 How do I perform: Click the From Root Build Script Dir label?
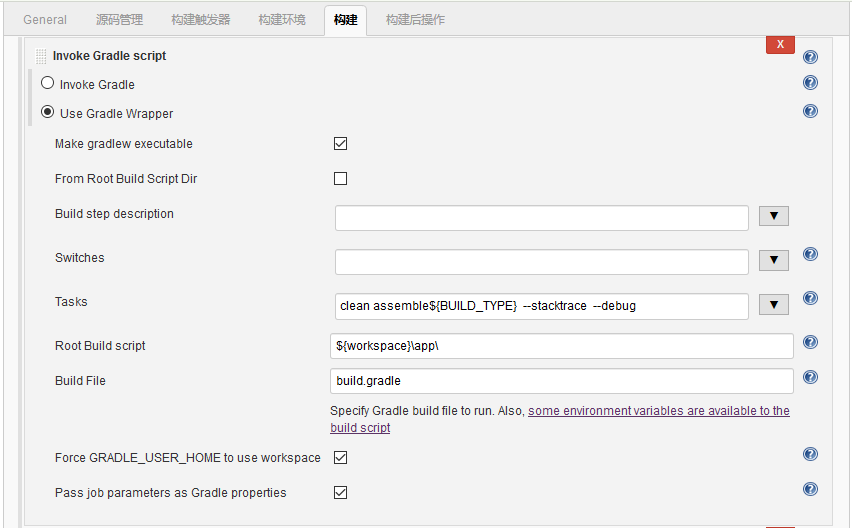pos(126,179)
